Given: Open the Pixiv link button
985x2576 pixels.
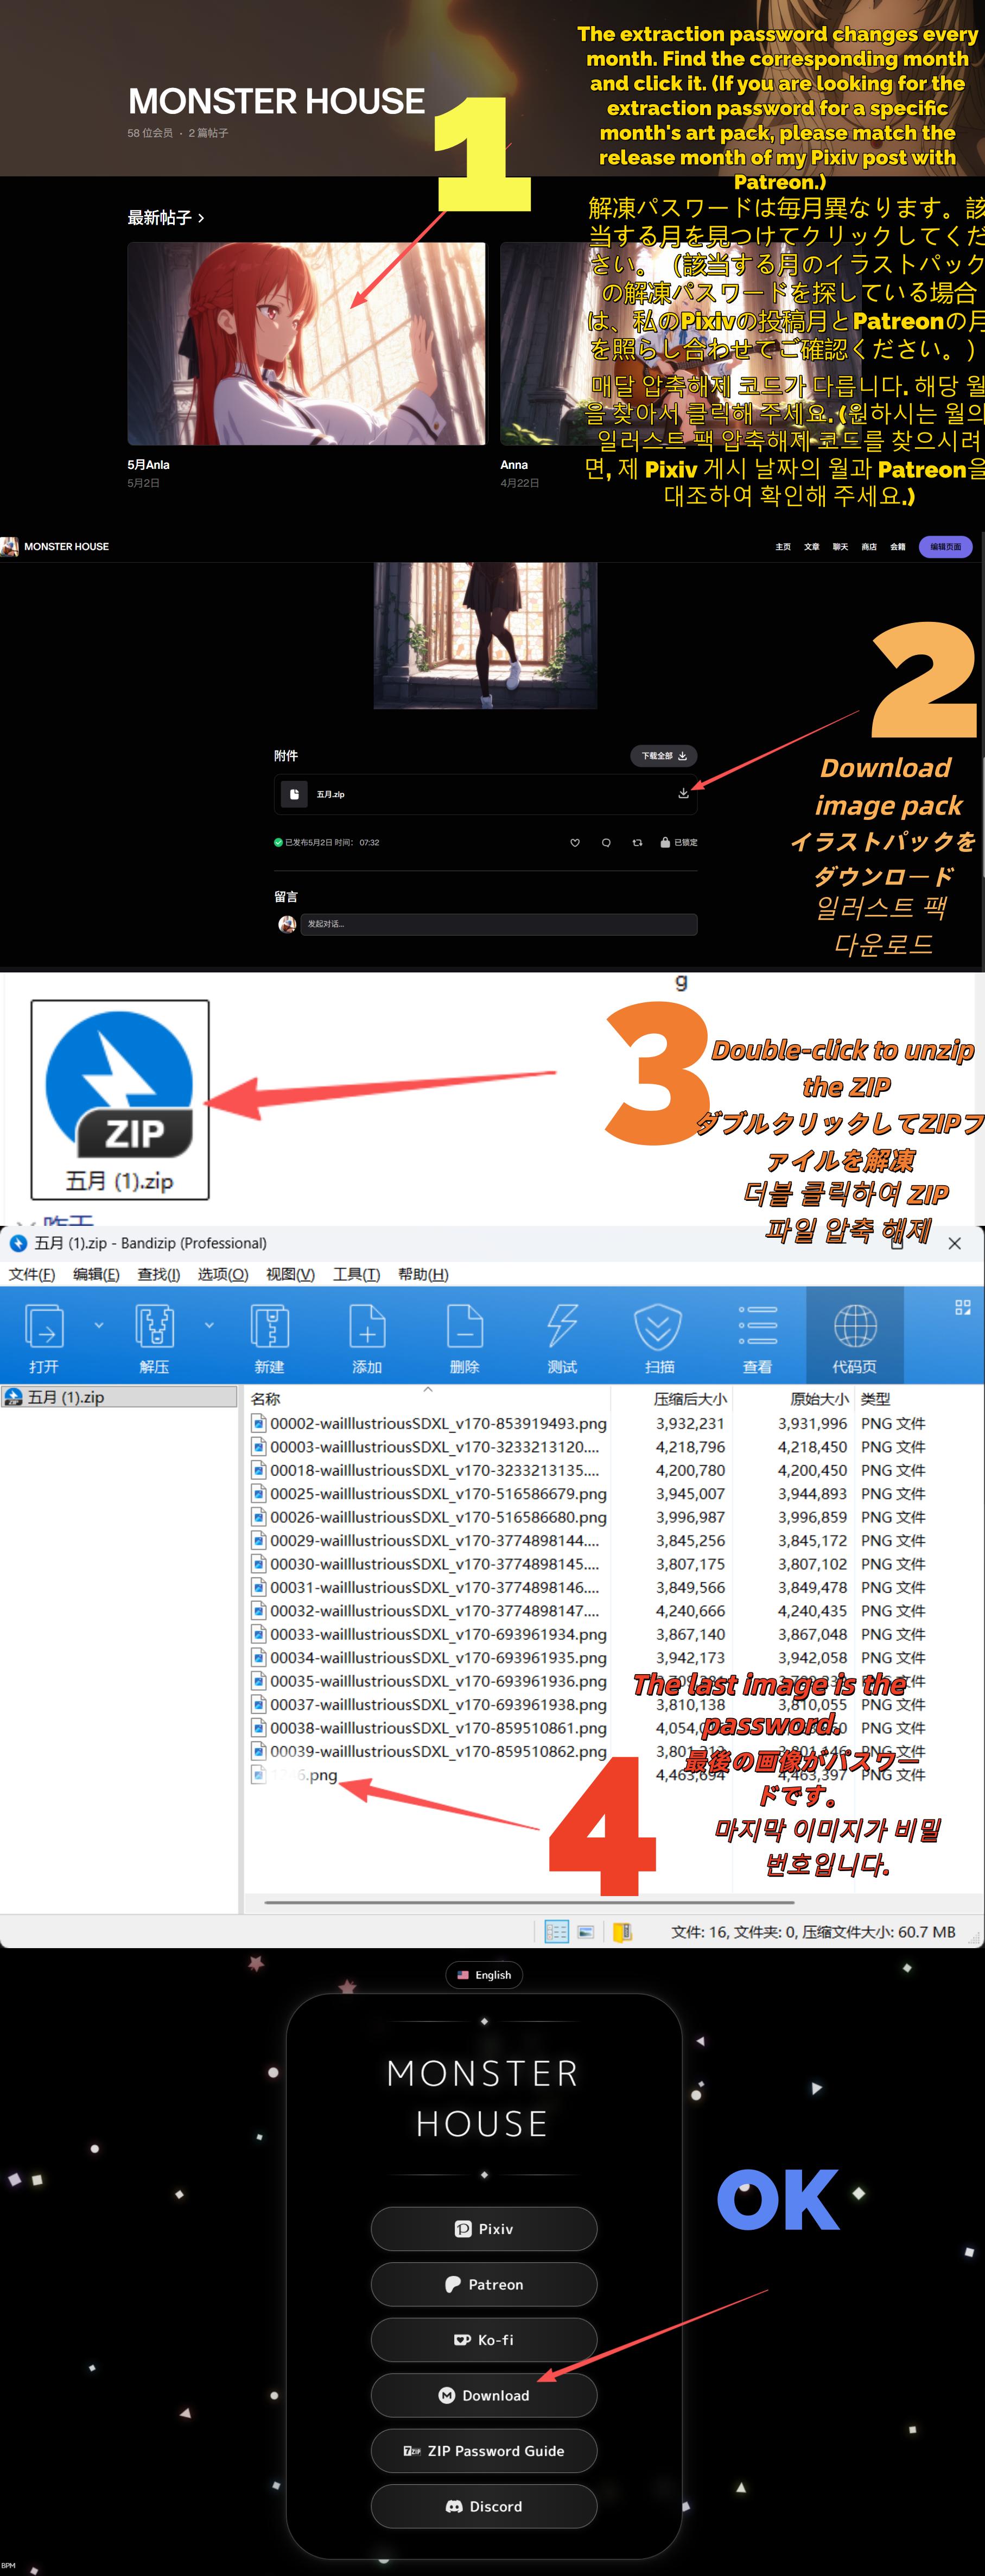Looking at the screenshot, I should coord(484,2229).
